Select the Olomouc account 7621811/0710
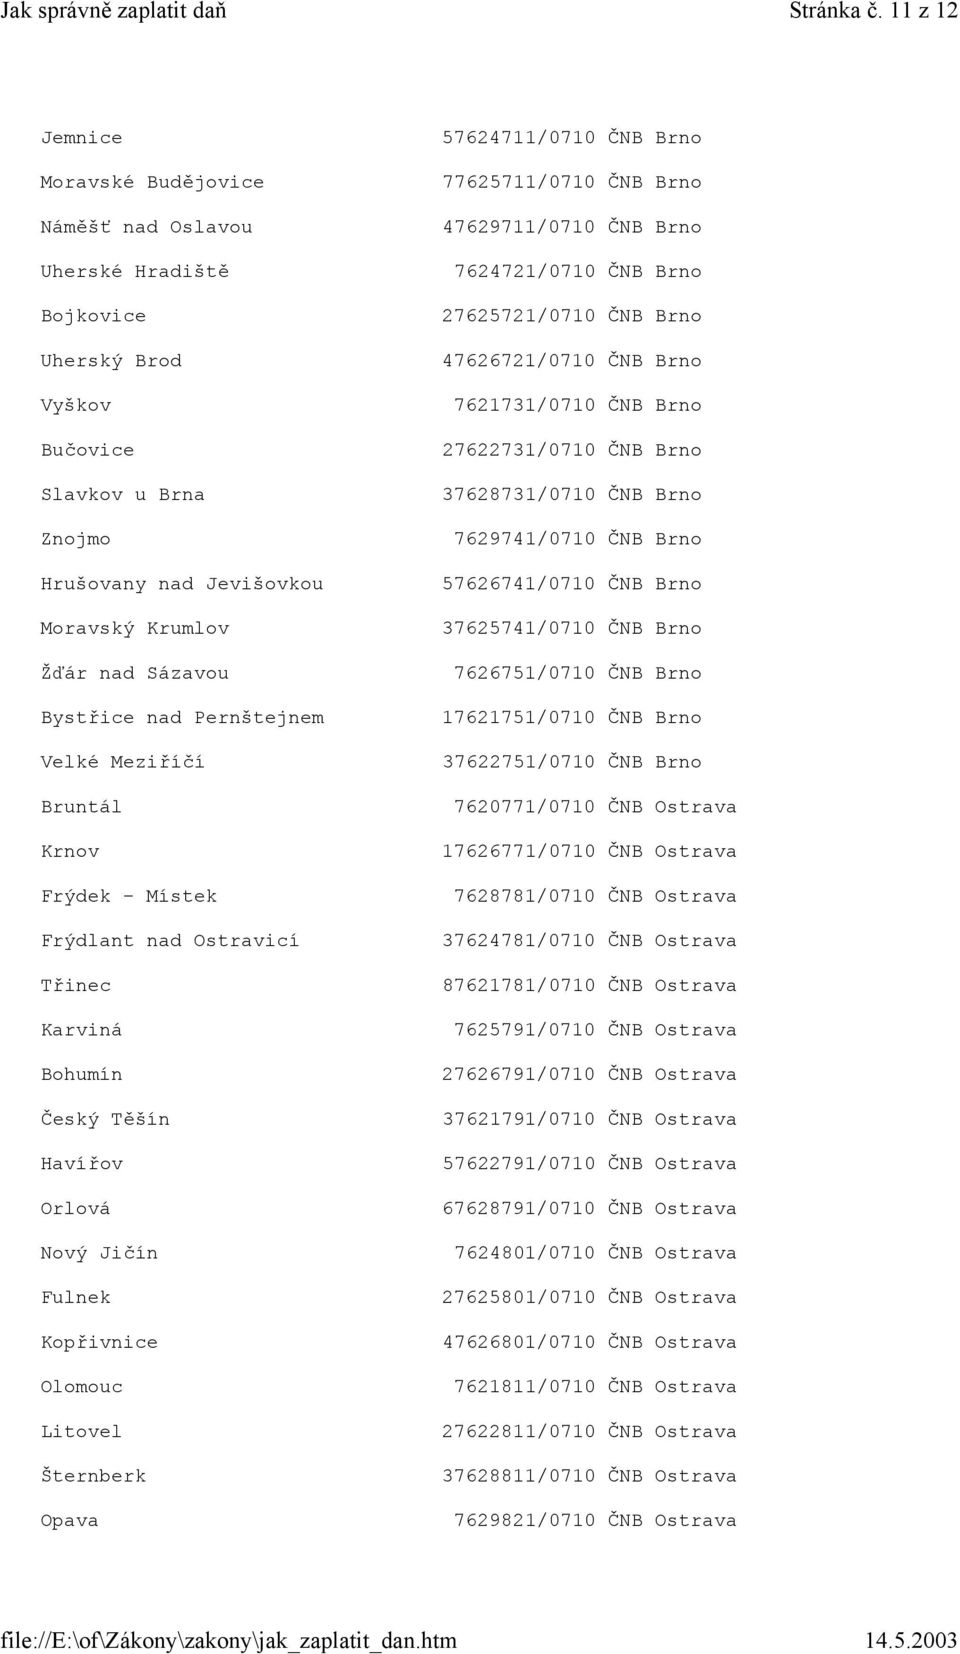Image resolution: width=960 pixels, height=1654 pixels. pyautogui.click(x=525, y=1387)
